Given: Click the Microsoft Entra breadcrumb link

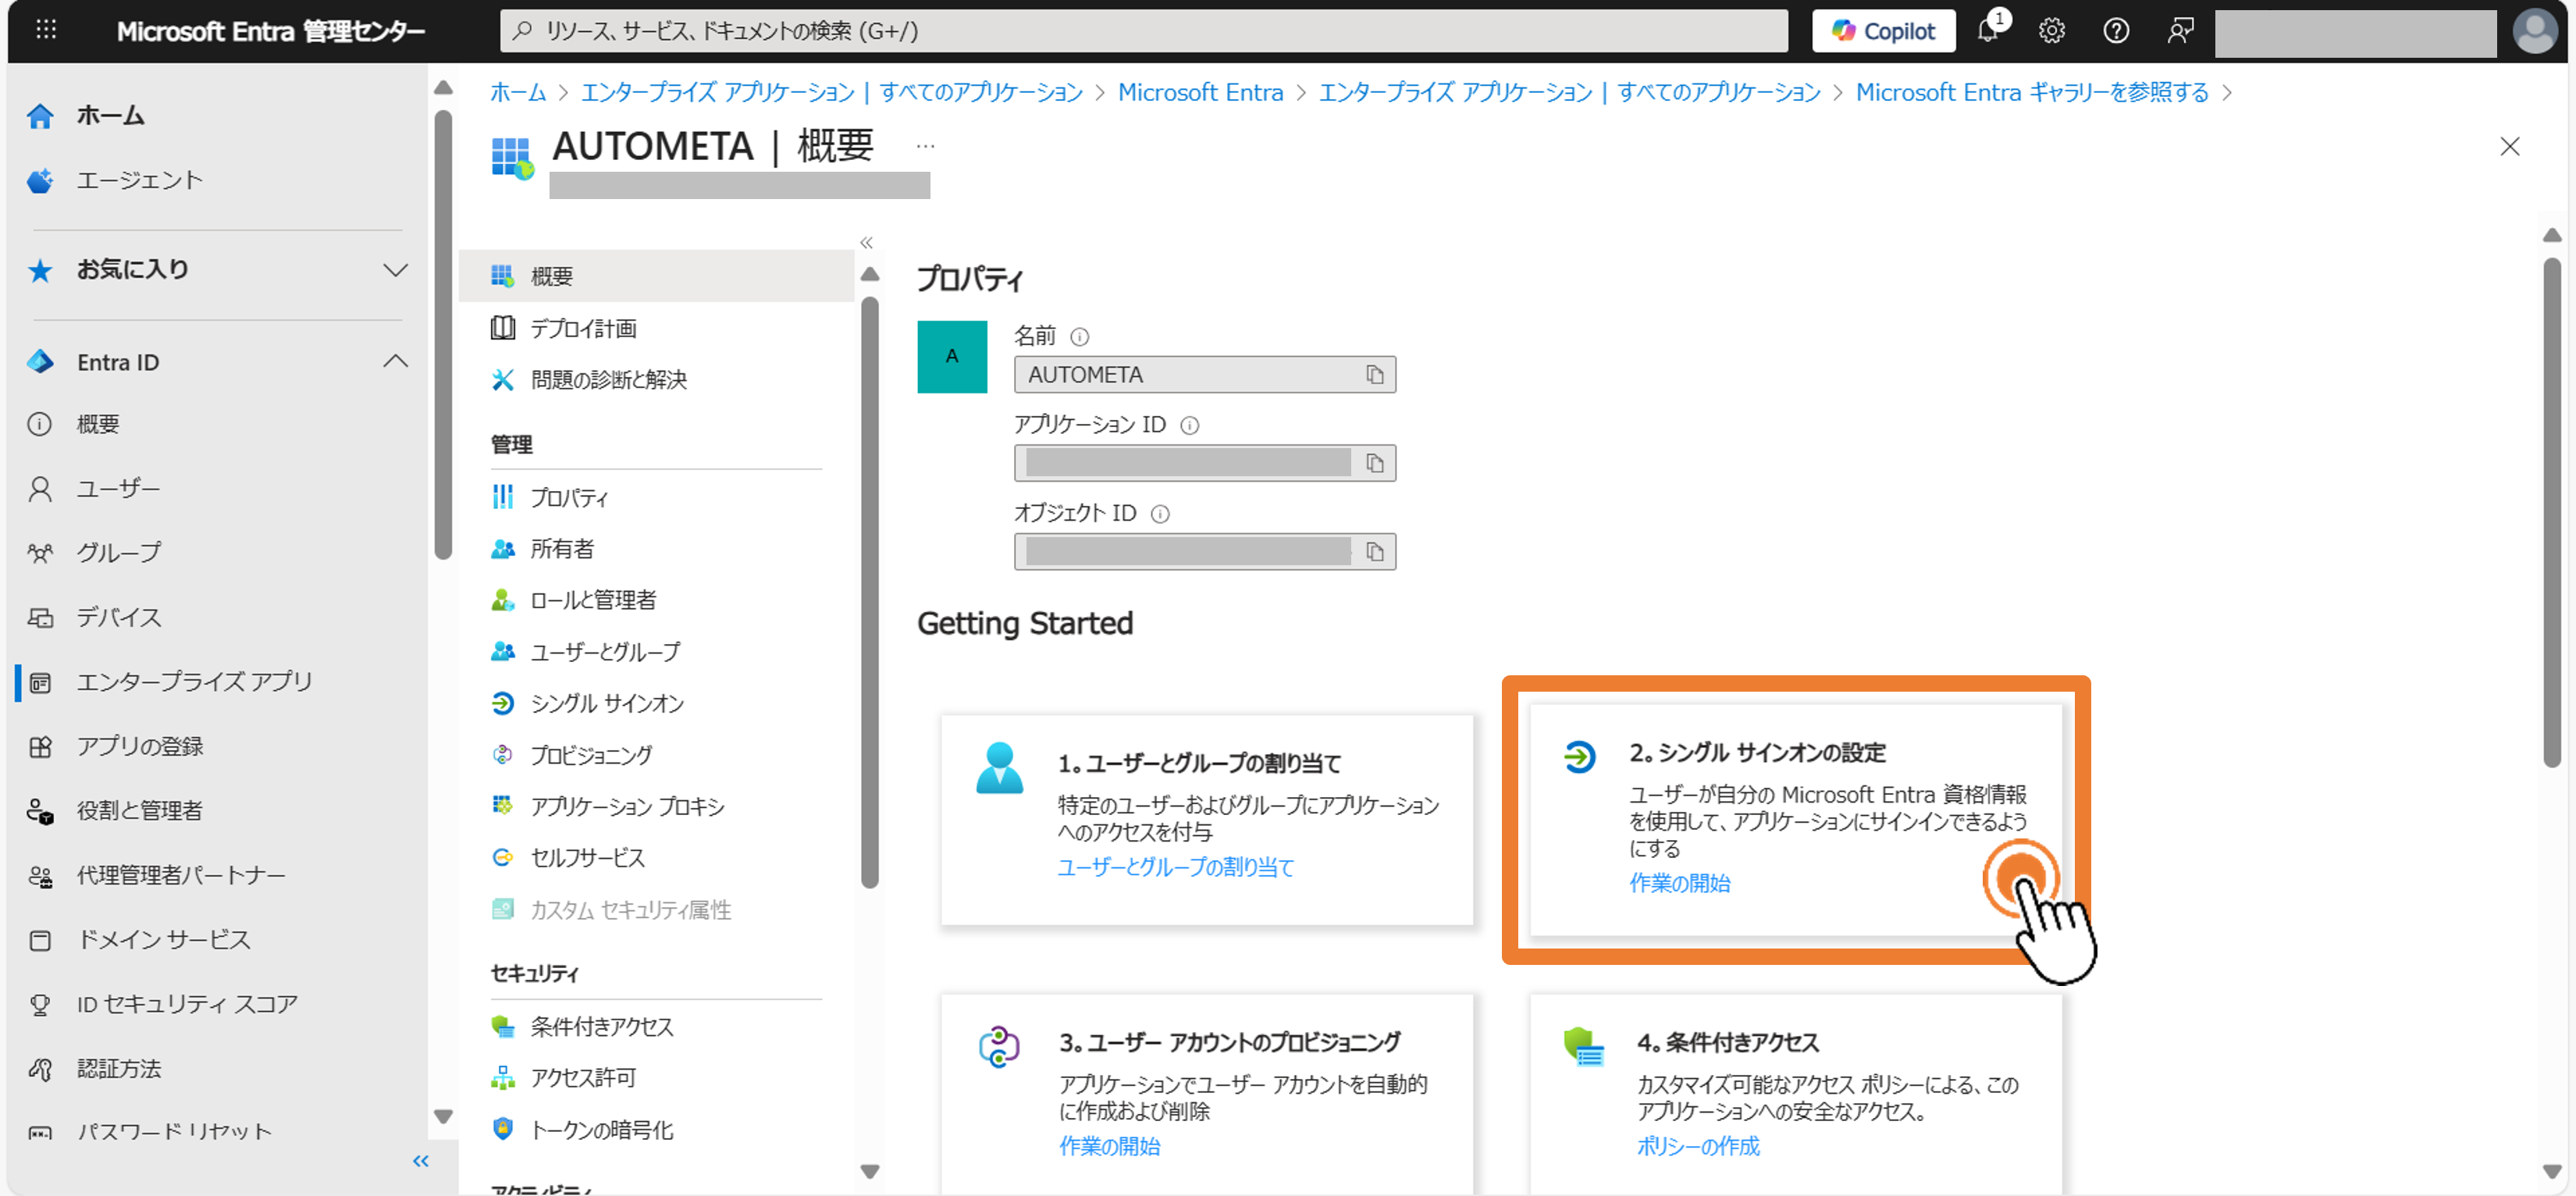Looking at the screenshot, I should (1200, 92).
